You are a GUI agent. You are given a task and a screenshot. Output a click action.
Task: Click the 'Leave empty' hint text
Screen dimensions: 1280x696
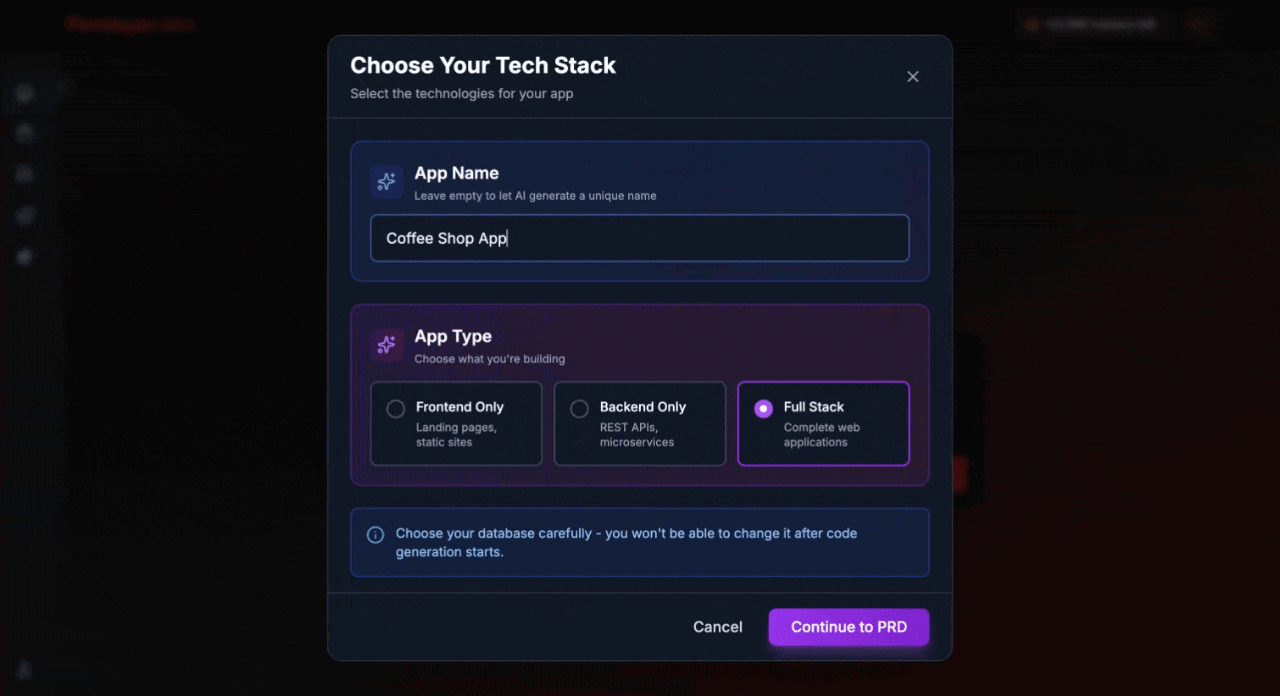coord(535,196)
